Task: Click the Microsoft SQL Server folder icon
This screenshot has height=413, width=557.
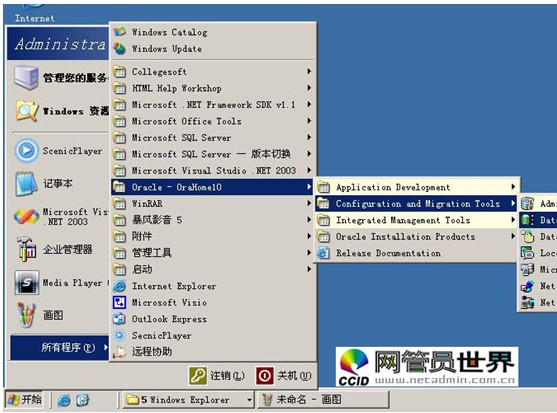Action: (x=120, y=138)
